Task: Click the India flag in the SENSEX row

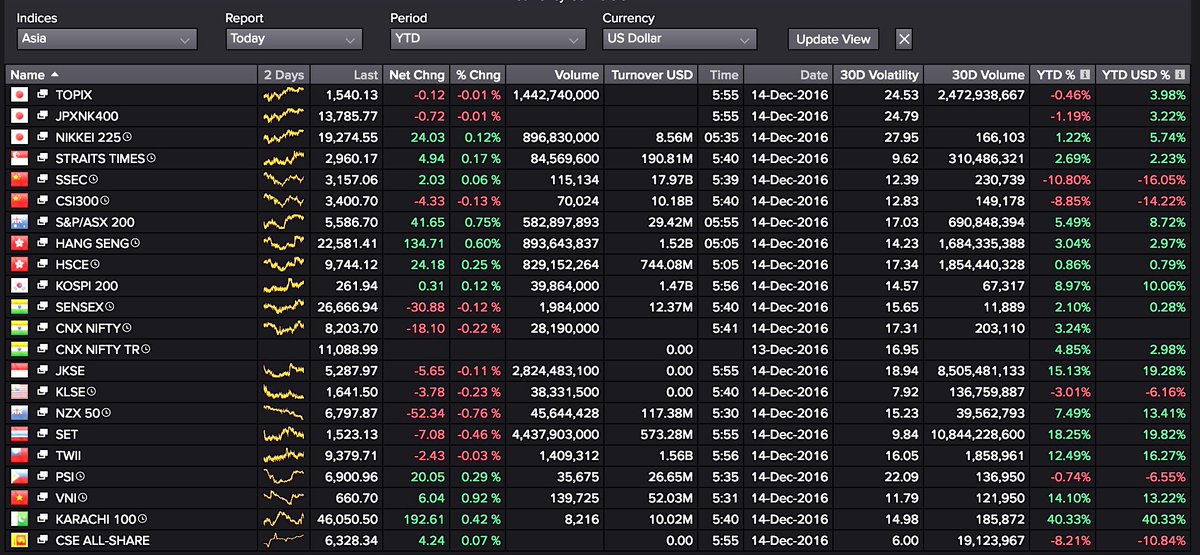Action: 17,307
